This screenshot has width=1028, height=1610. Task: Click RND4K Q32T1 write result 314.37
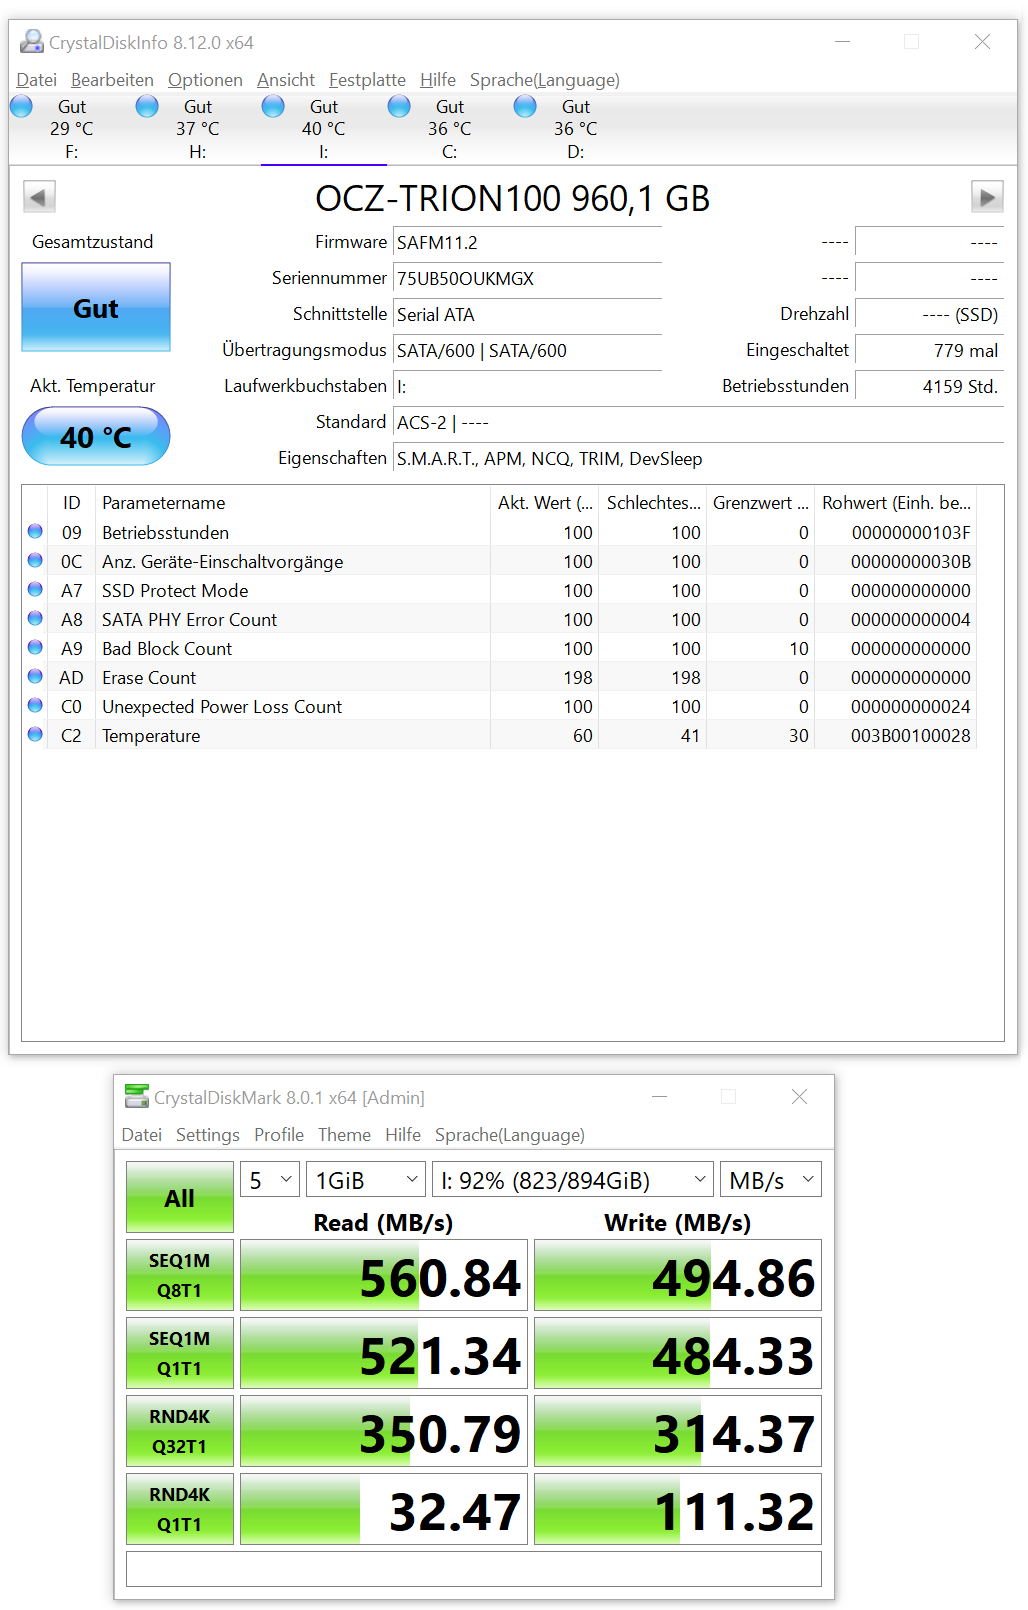[678, 1431]
